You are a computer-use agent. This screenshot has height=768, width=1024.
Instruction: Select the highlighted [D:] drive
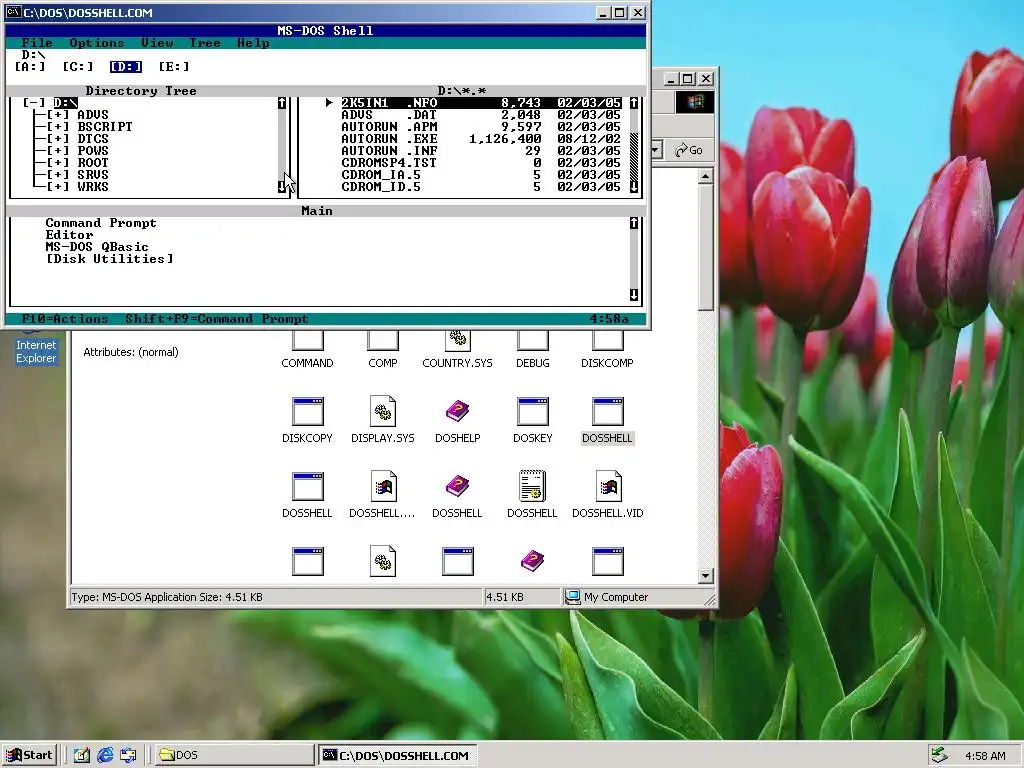[x=126, y=67]
